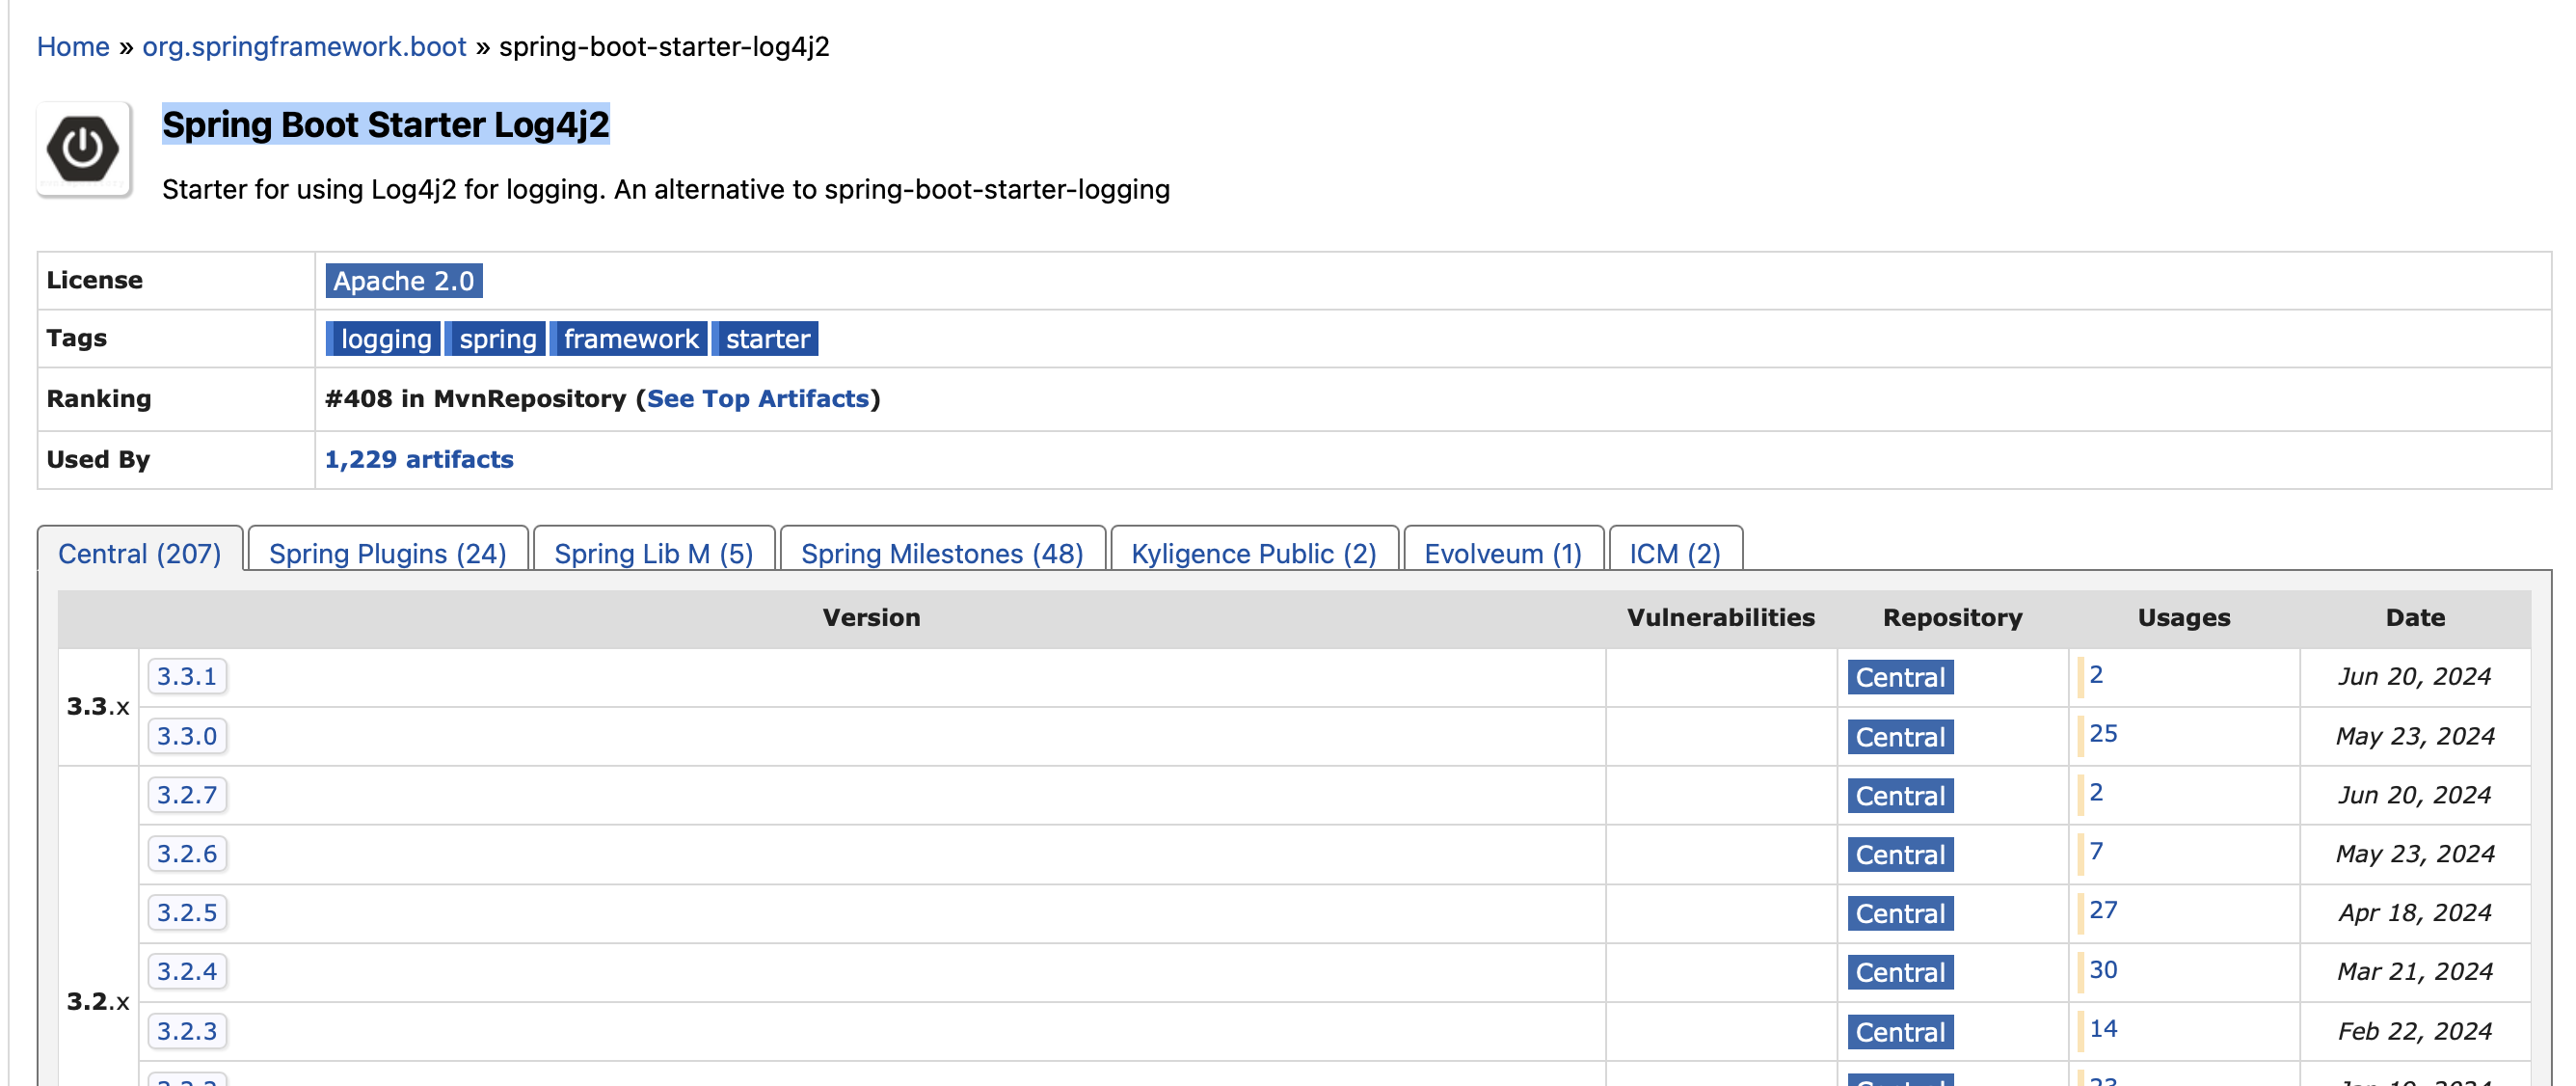Viewport: 2576px width, 1086px height.
Task: Click Central badge in 3.3.0 row
Action: click(x=1900, y=737)
